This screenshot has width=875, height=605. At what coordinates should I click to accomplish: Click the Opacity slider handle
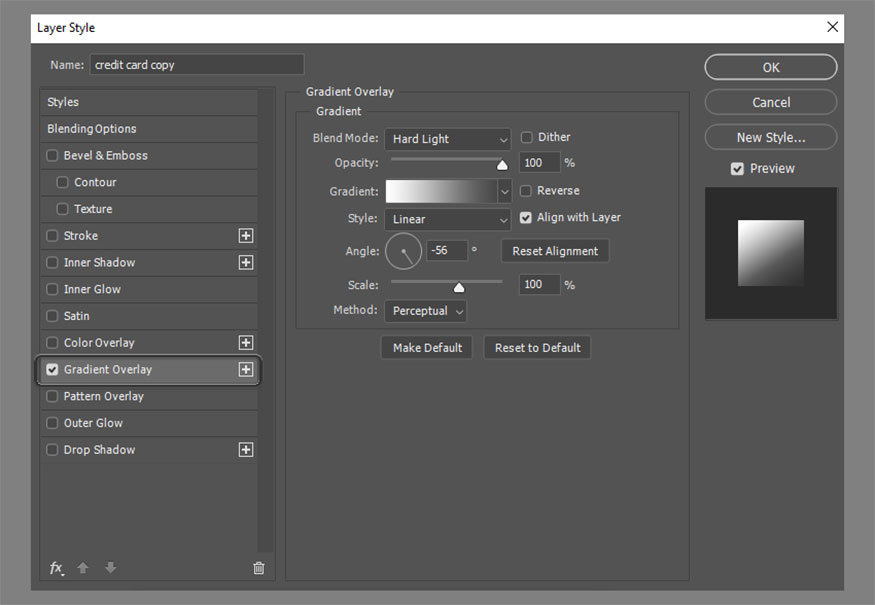click(502, 165)
